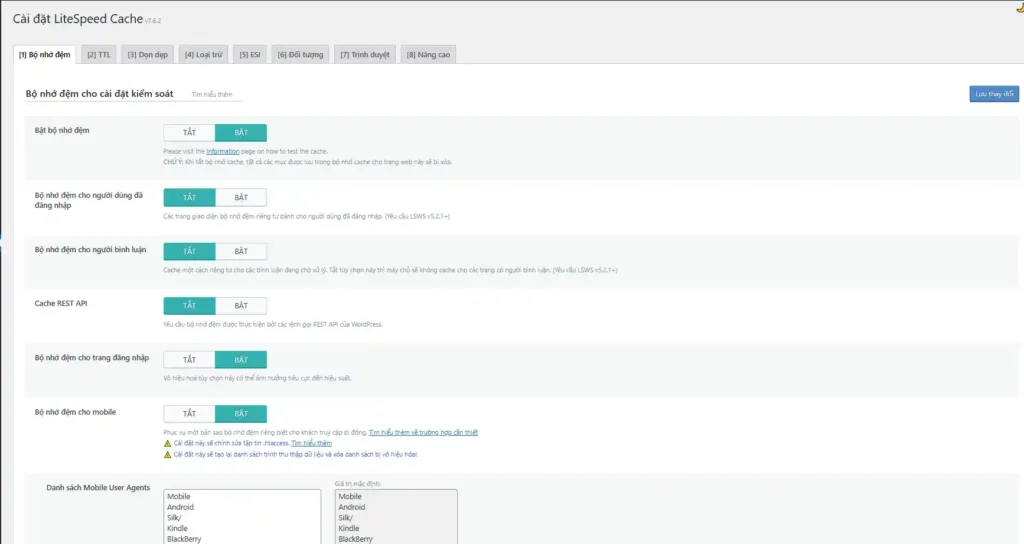Screen dimensions: 1024x544
Task: Open the [5] ESI tab
Action: click(249, 55)
